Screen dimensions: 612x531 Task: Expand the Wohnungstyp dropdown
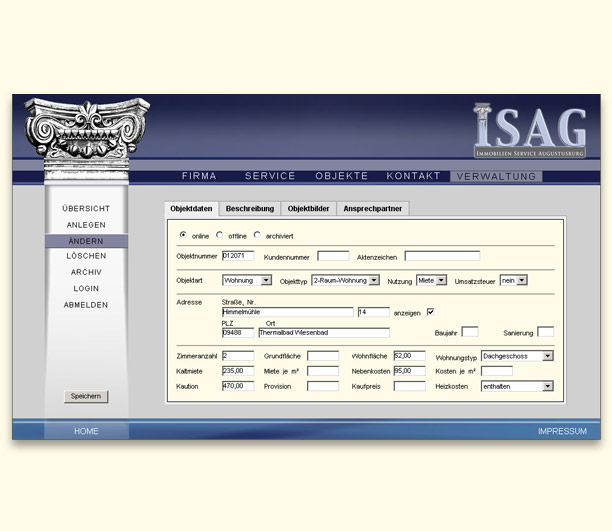(x=516, y=356)
